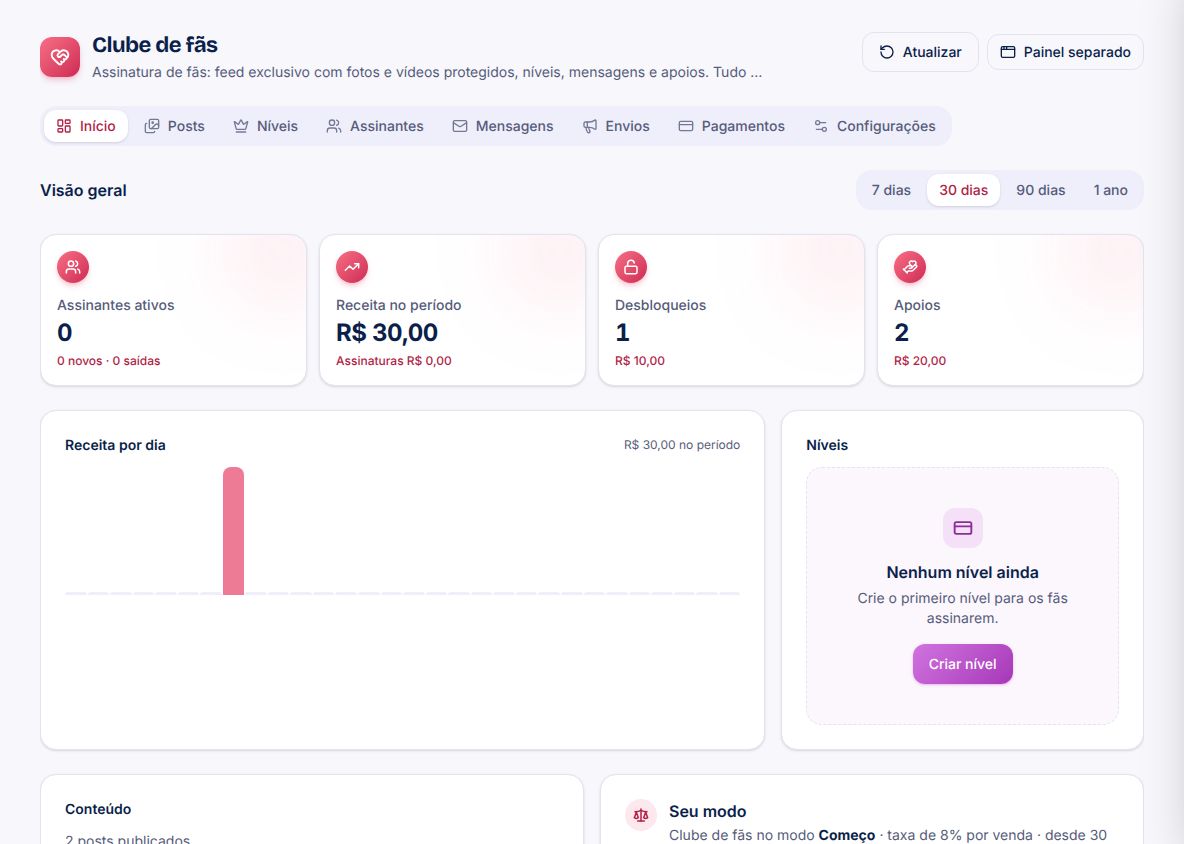The image size is (1184, 844).
Task: Open the Início tab
Action: [x=86, y=126]
